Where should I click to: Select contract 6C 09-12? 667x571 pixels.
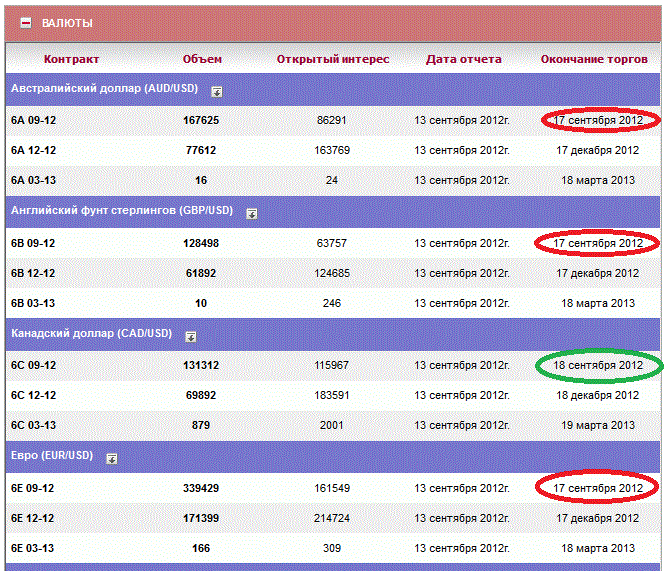[x=34, y=365]
